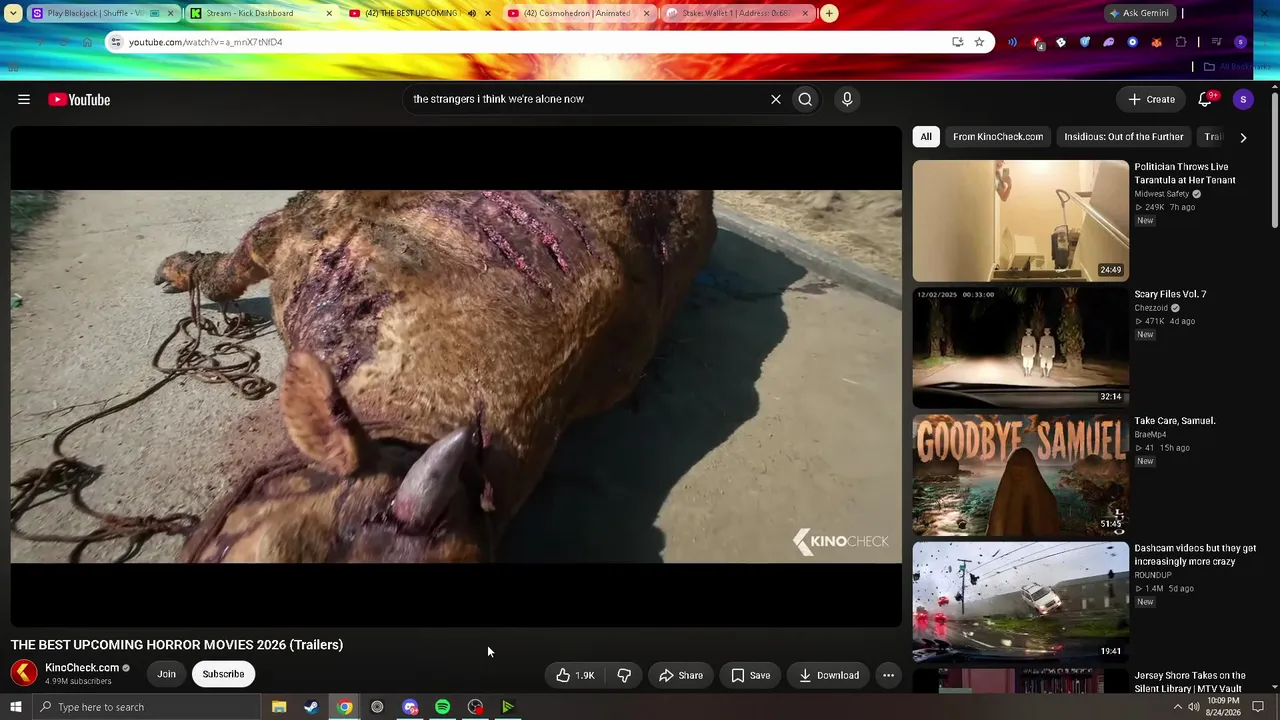Open the YouTube guide hamburger menu
The width and height of the screenshot is (1280, 720).
[x=24, y=99]
